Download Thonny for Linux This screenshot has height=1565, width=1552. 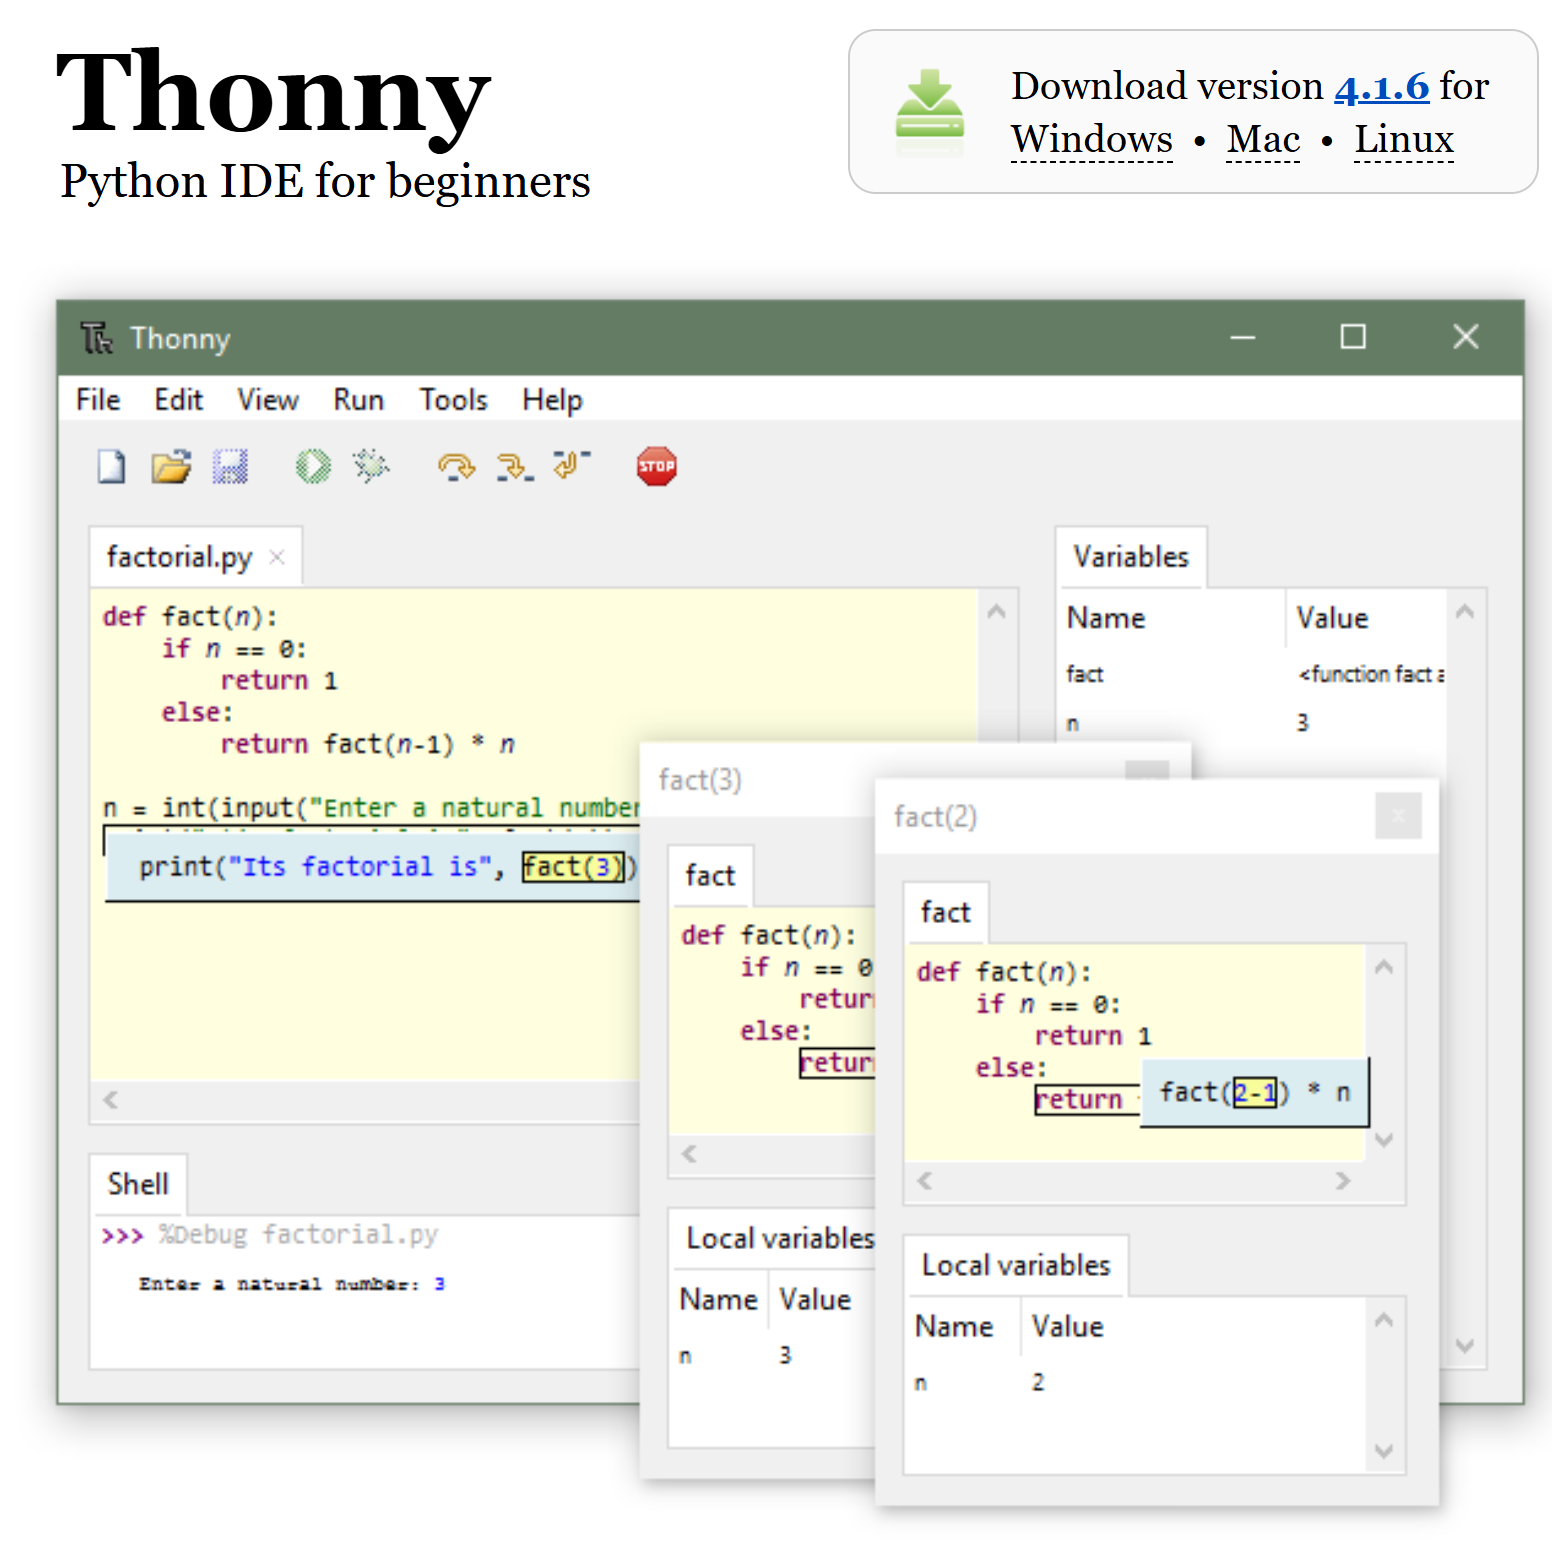tap(1403, 139)
